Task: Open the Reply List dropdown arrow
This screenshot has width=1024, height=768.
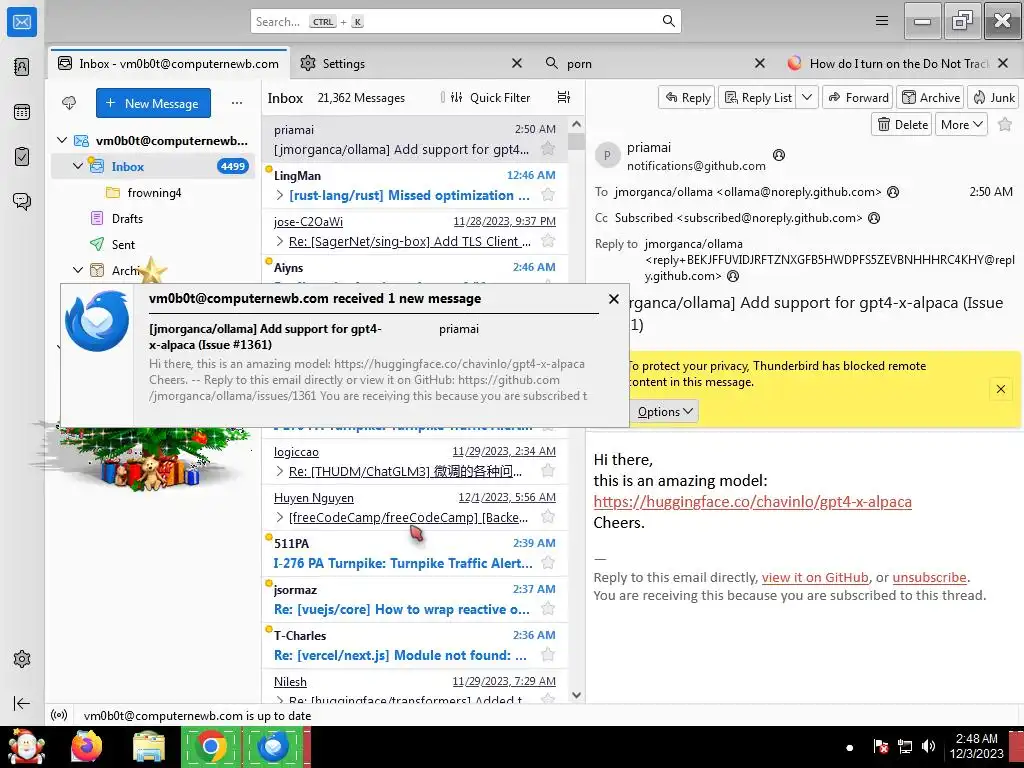Action: pos(807,97)
